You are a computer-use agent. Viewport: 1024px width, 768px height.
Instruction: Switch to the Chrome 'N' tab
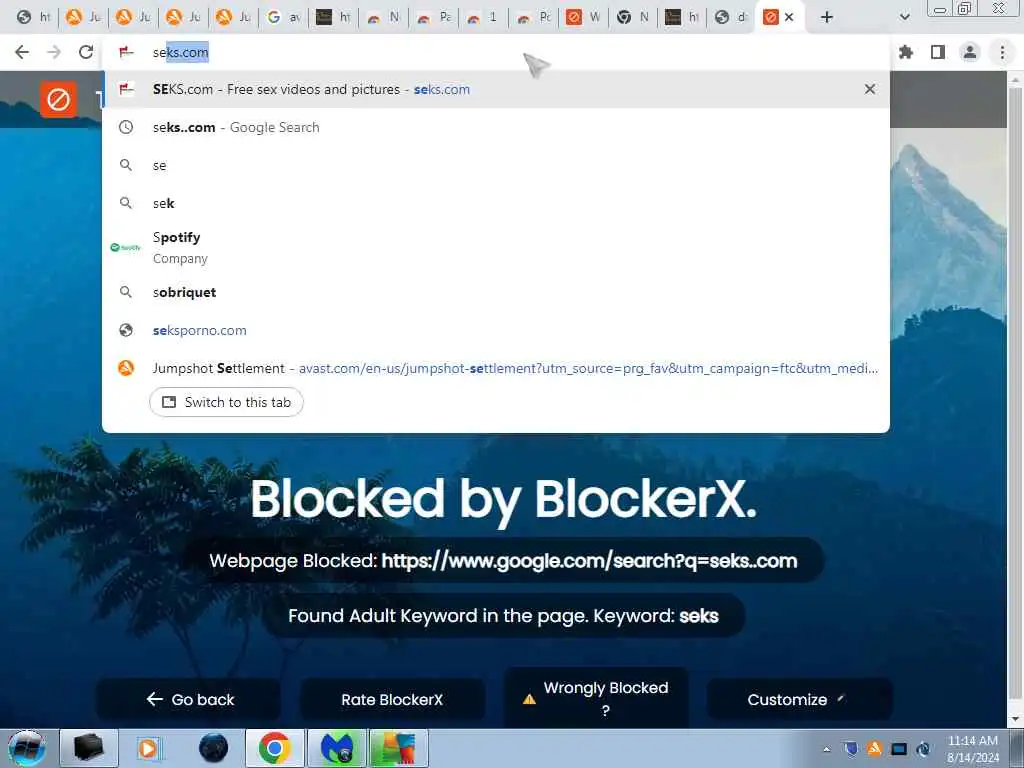[x=633, y=18]
